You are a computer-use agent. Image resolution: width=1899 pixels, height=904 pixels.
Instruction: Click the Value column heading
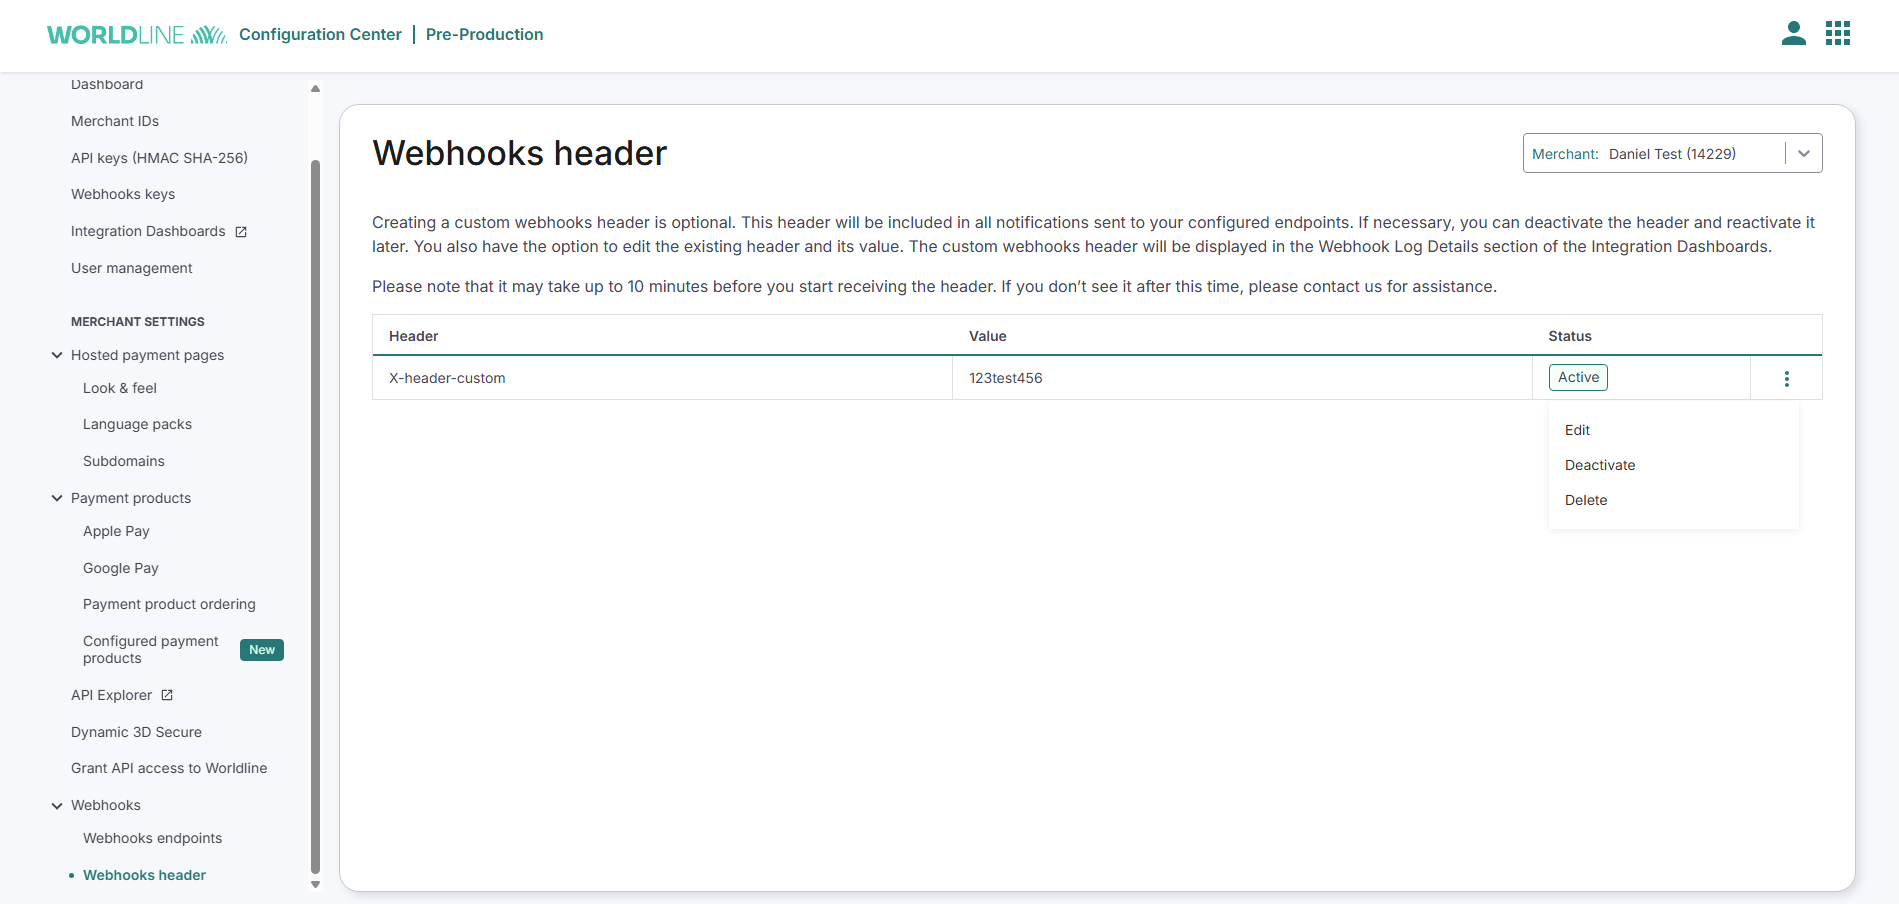click(x=988, y=336)
